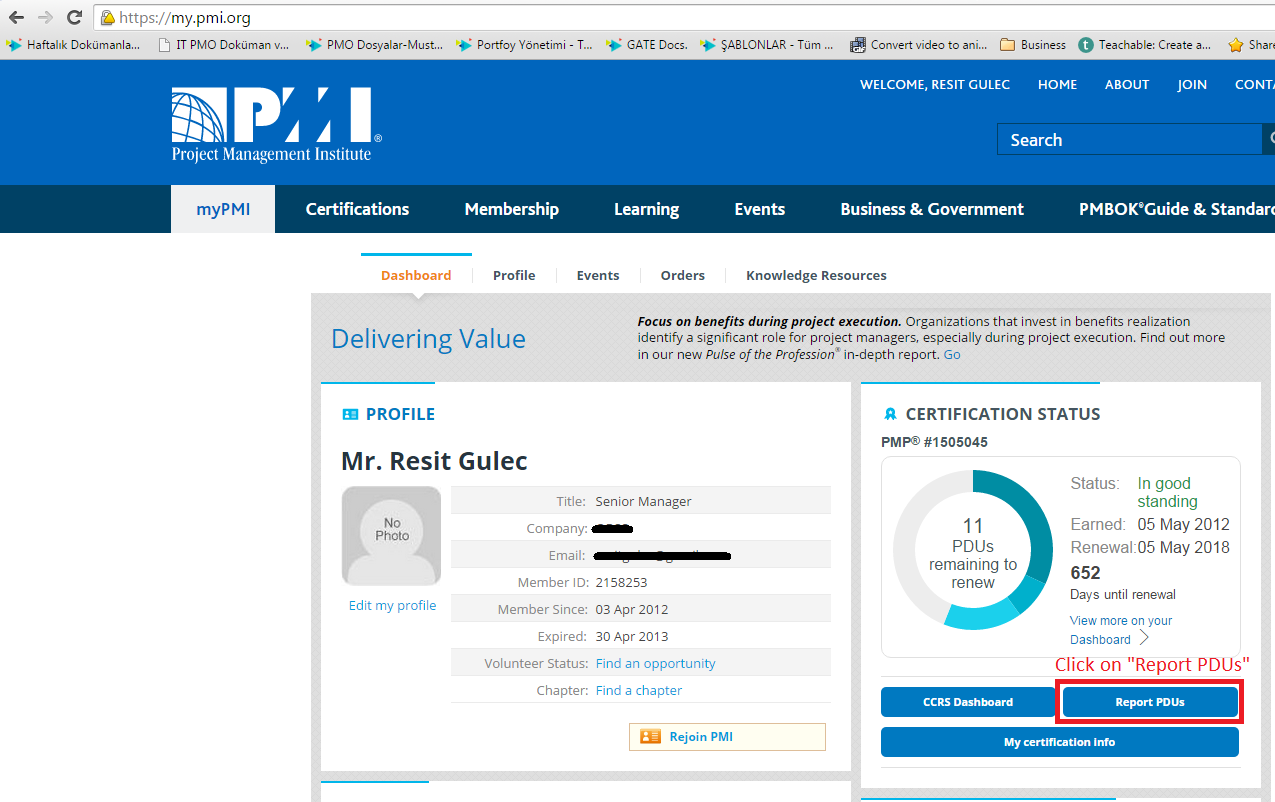Open the View more on your Dashboard link
Screen dimensions: 1275x802
pyautogui.click(x=1120, y=630)
